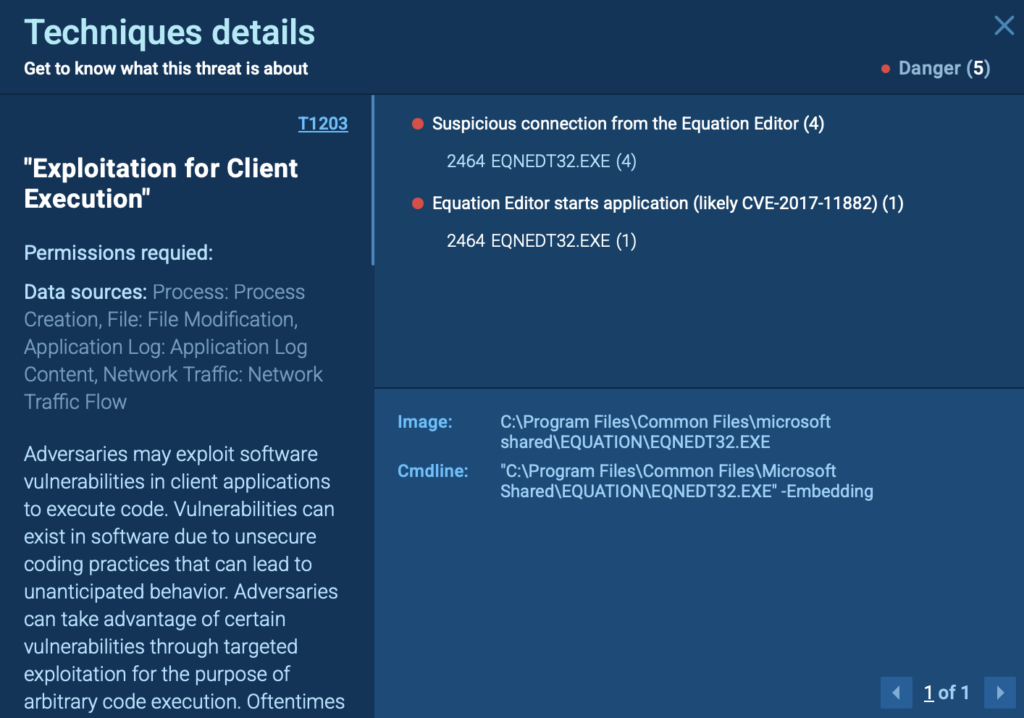Viewport: 1024px width, 718px height.
Task: Click the left panel scrollbar
Action: point(373,181)
